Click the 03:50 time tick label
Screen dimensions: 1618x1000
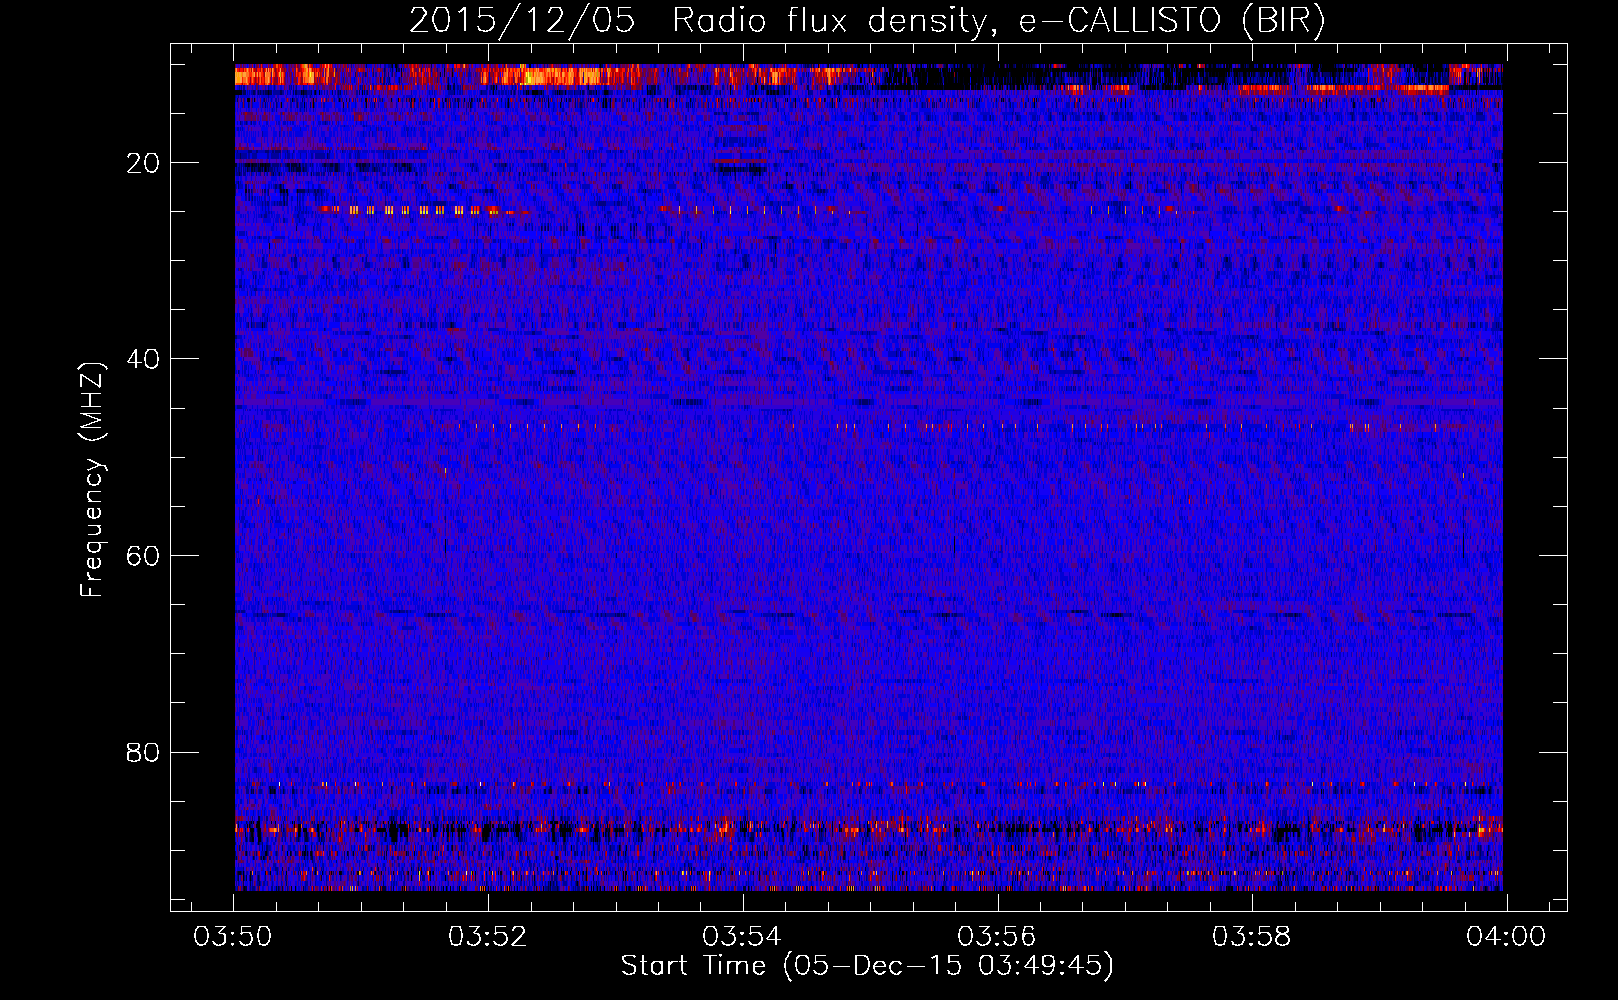coord(233,937)
